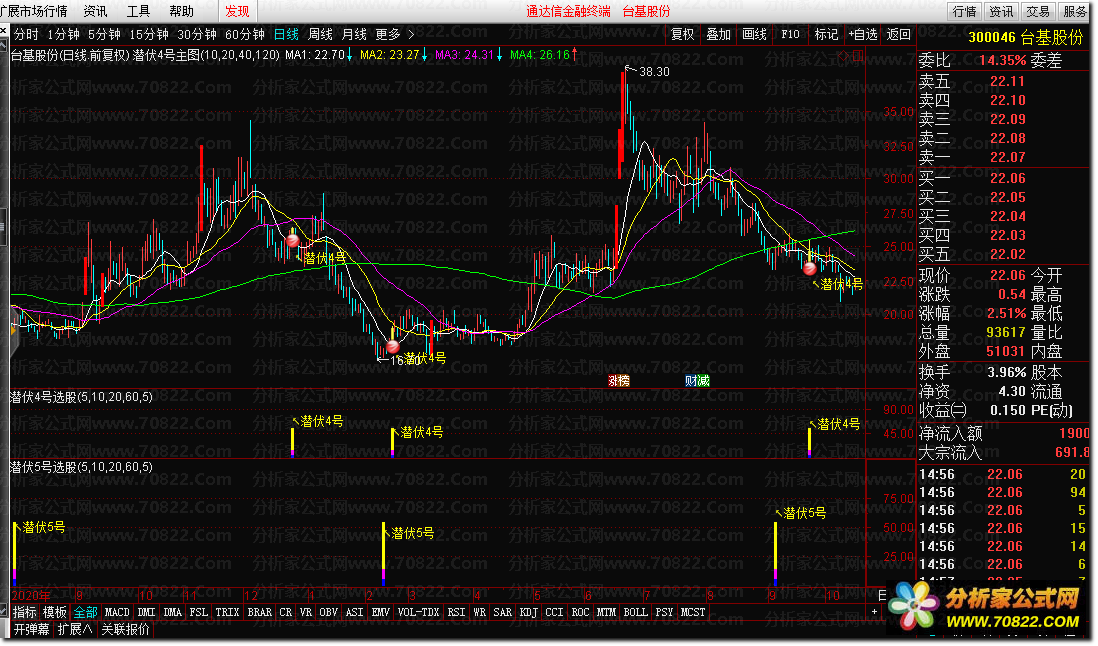The image size is (1098, 646).
Task: Select the OBV indicator tab
Action: coord(328,612)
